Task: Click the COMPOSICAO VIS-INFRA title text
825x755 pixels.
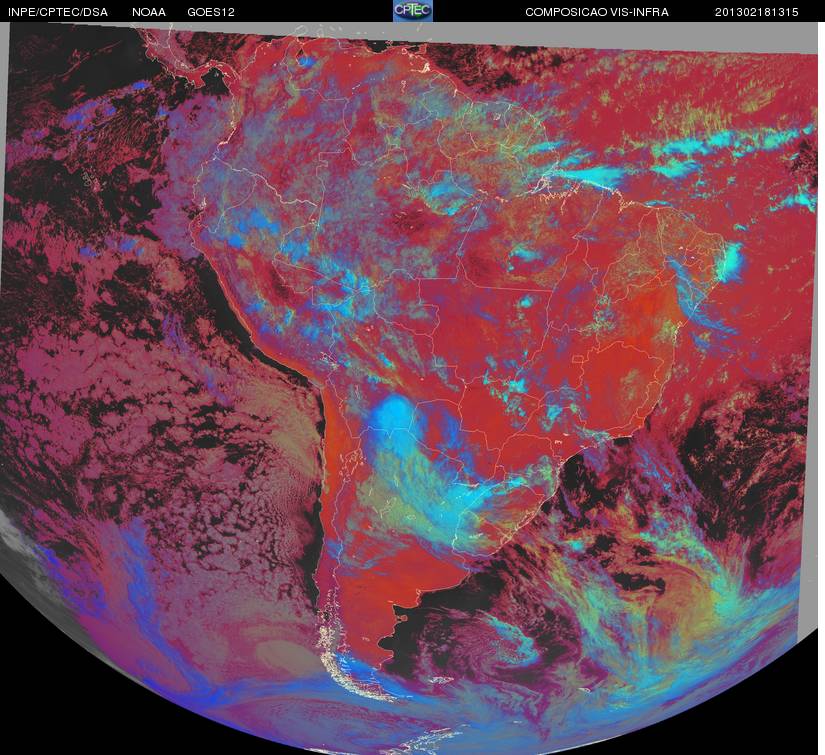Action: (597, 12)
